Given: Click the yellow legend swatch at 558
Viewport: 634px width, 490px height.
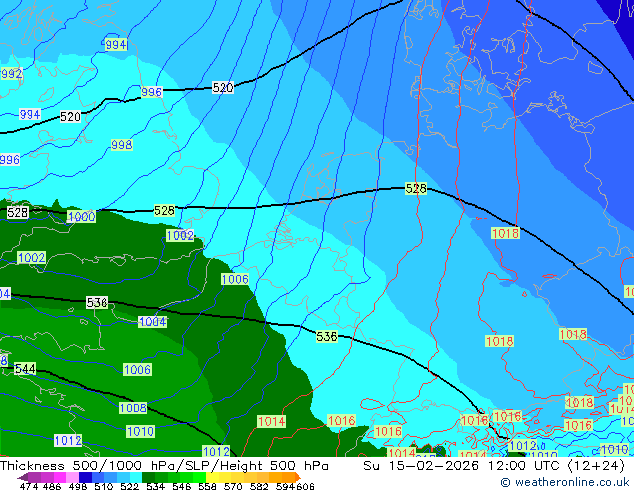Looking at the screenshot, I should (212, 477).
